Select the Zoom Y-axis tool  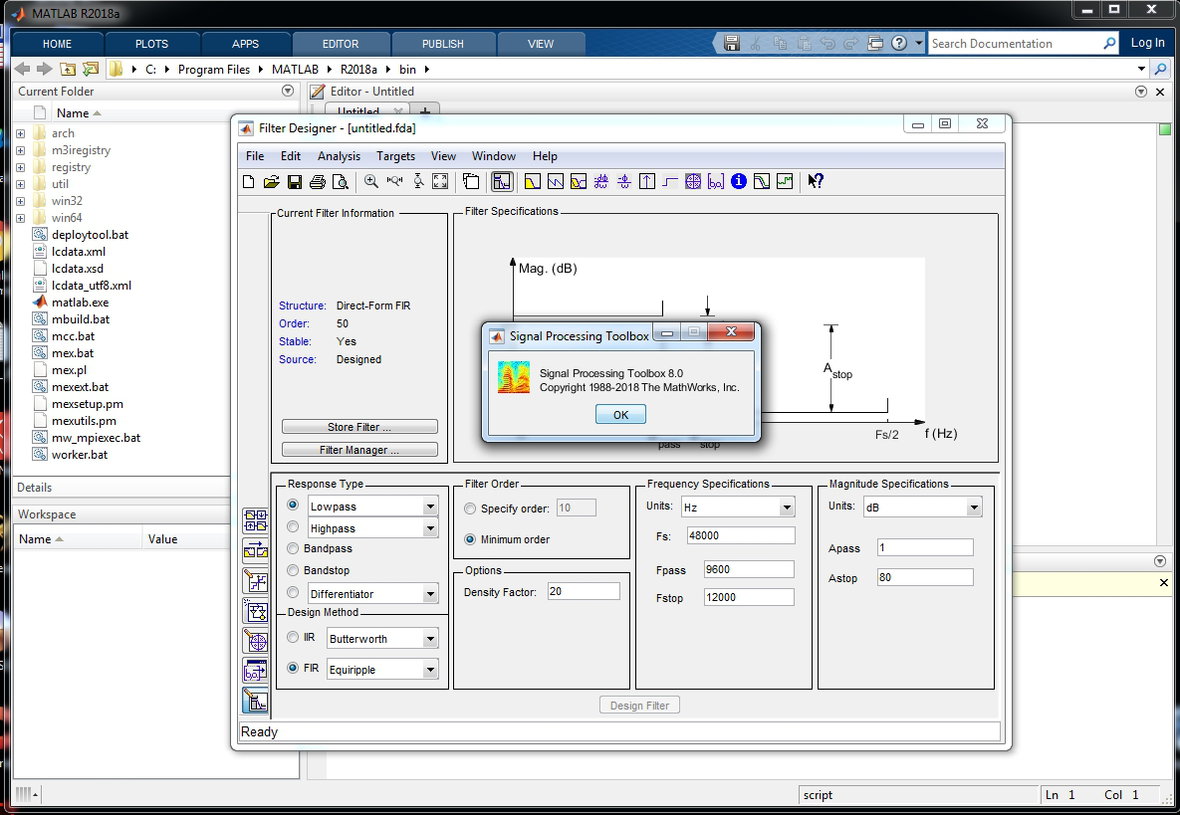(x=418, y=181)
